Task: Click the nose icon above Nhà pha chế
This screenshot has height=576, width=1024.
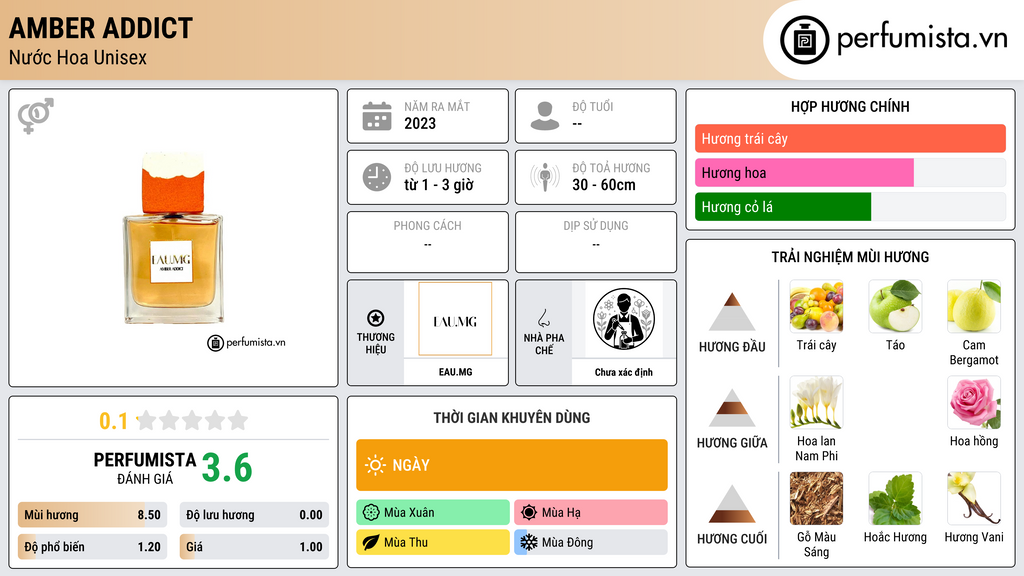Action: point(543,318)
